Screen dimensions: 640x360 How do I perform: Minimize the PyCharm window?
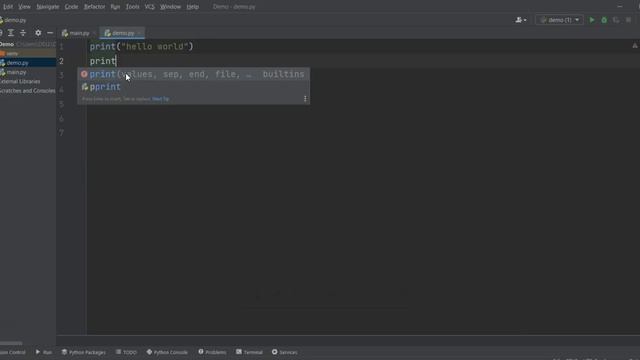tap(620, 7)
